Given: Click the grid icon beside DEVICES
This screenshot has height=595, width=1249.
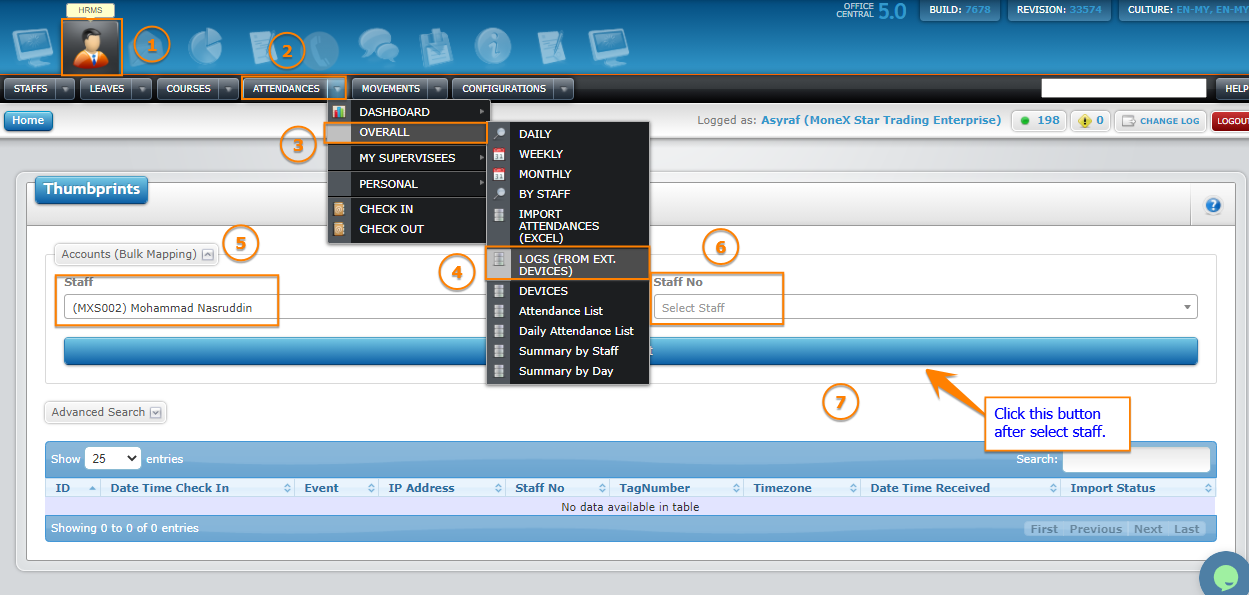Looking at the screenshot, I should [499, 291].
